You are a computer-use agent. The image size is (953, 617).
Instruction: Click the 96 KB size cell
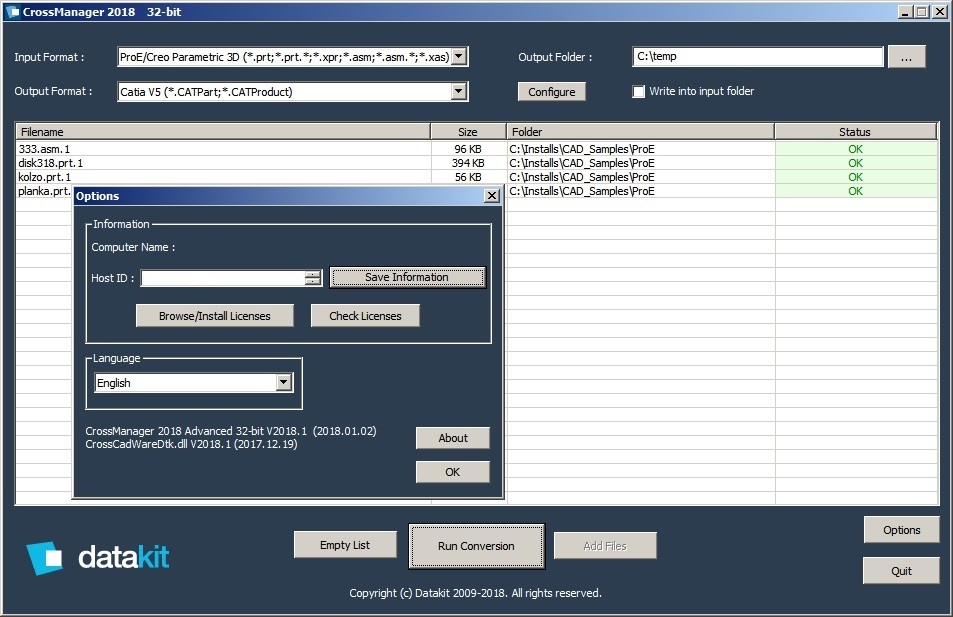(468, 149)
